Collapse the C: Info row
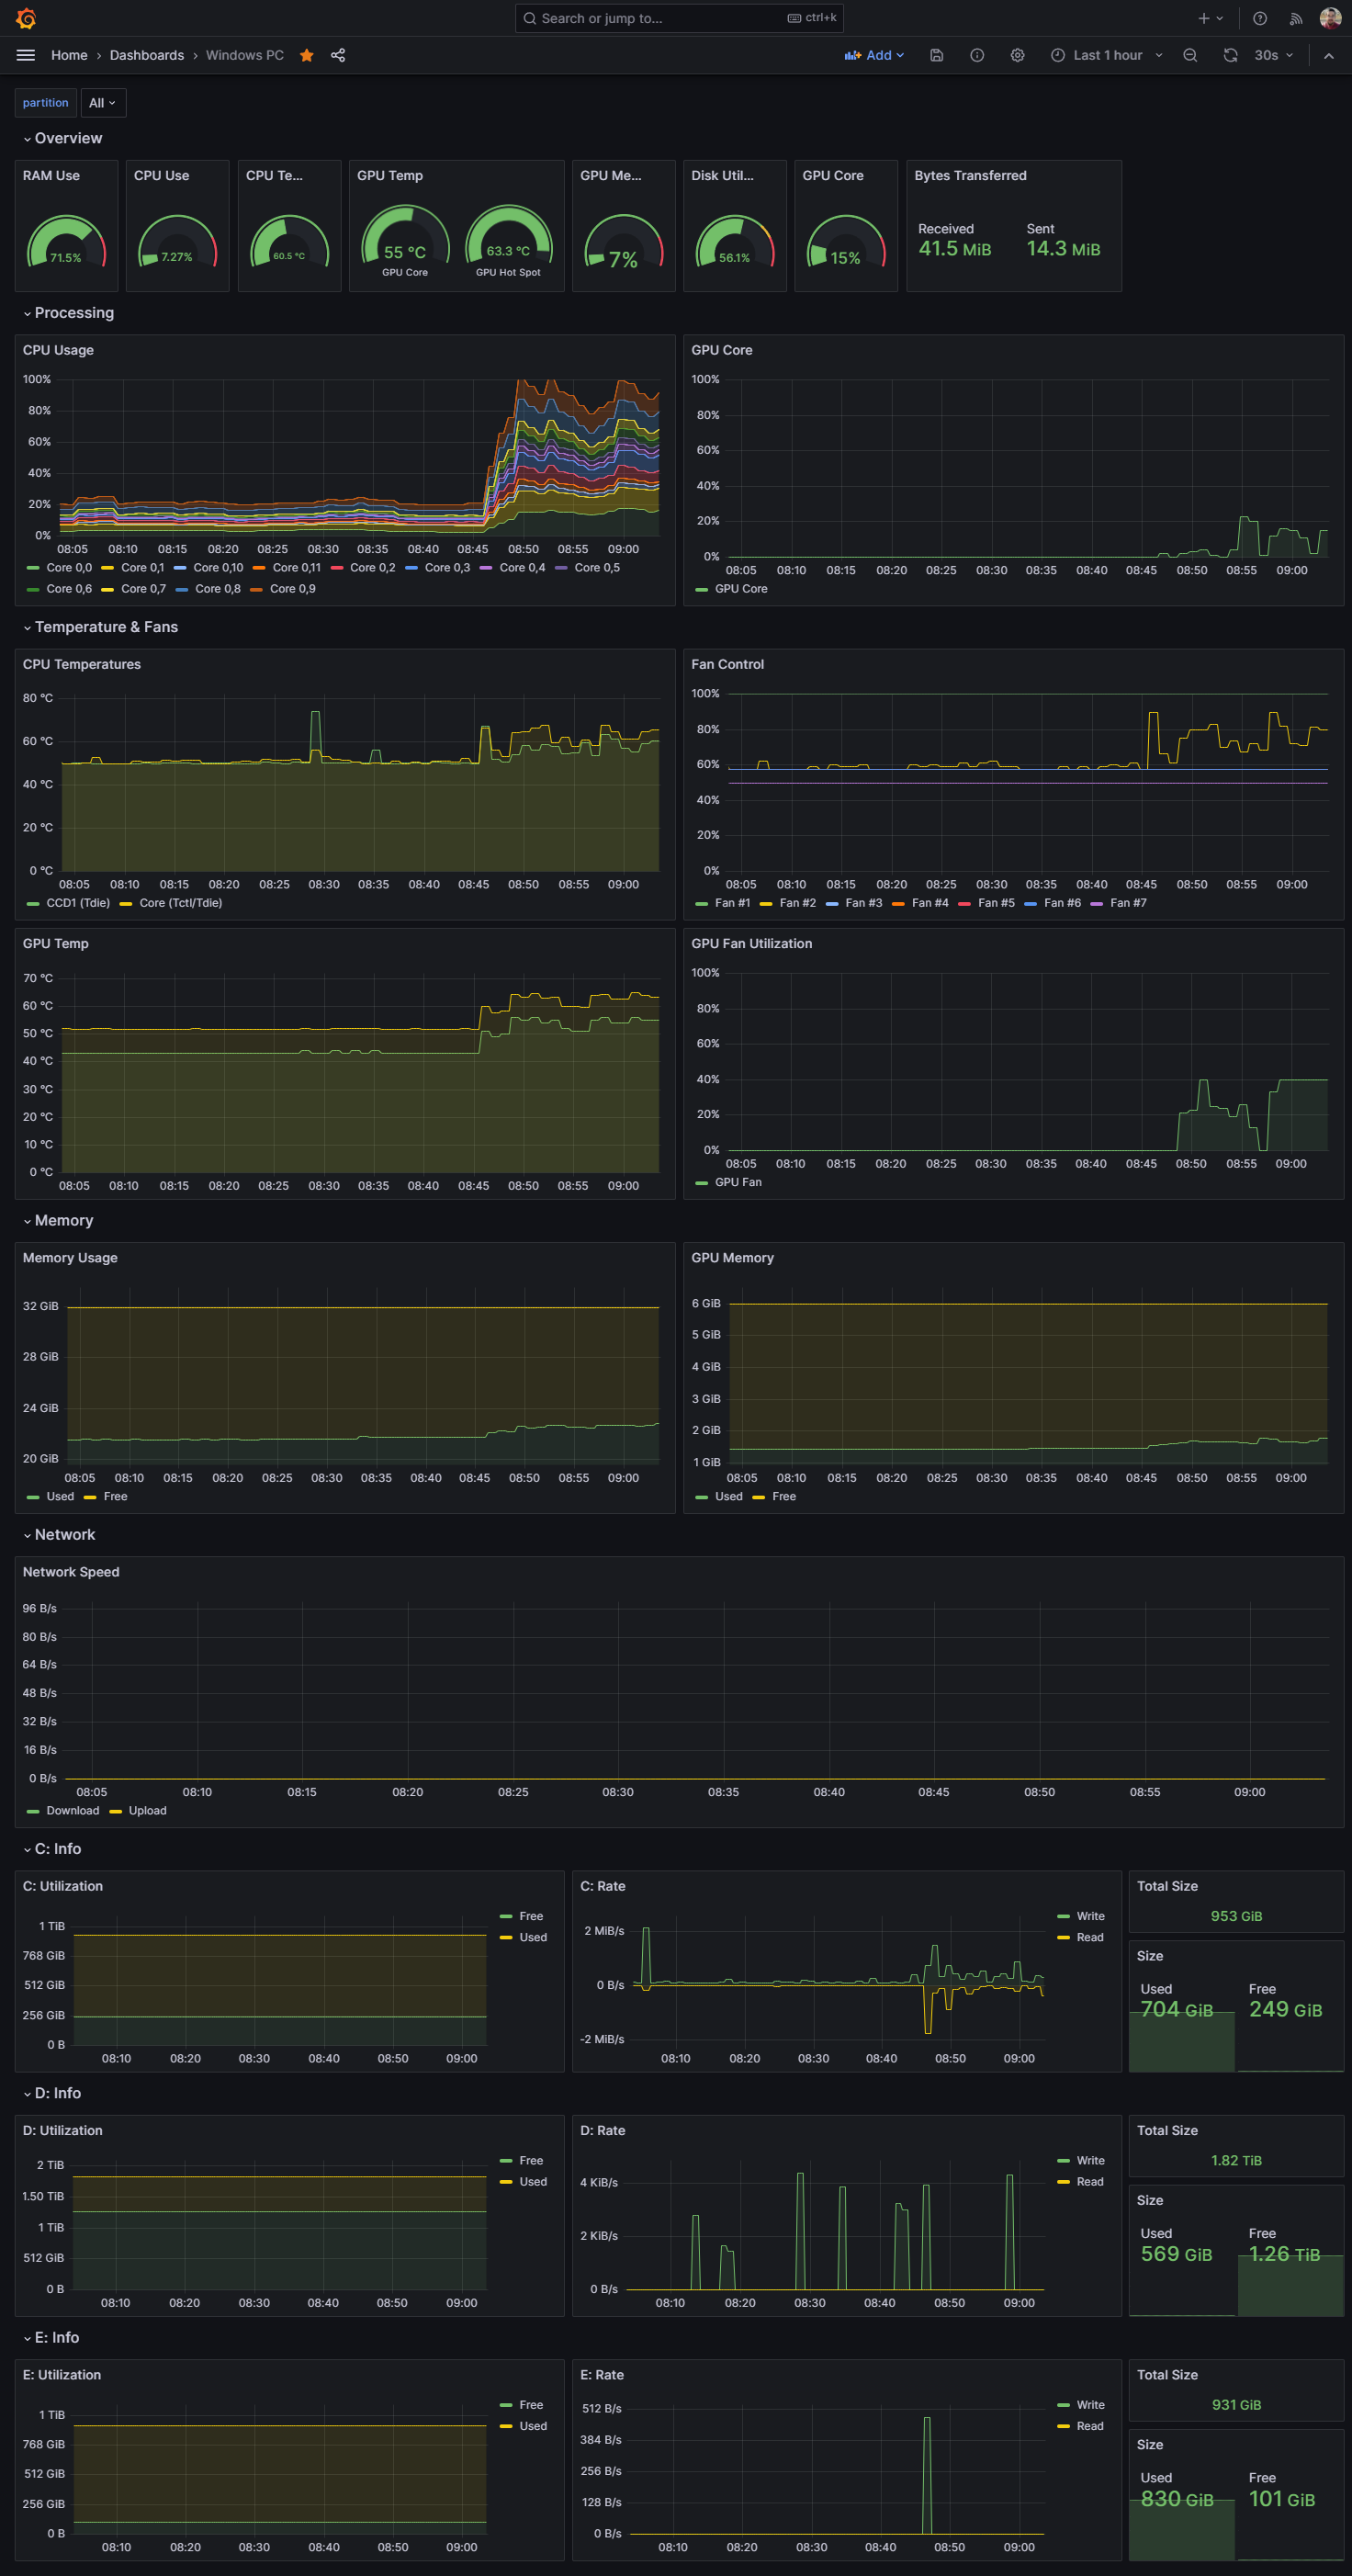The width and height of the screenshot is (1352, 2576). 52,1848
